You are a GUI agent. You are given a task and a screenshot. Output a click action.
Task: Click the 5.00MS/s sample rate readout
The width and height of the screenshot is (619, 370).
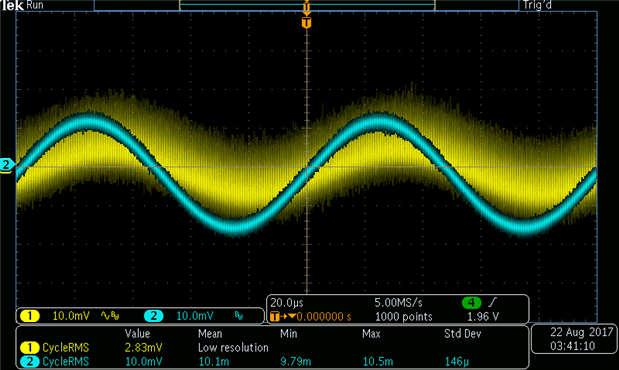(x=398, y=303)
